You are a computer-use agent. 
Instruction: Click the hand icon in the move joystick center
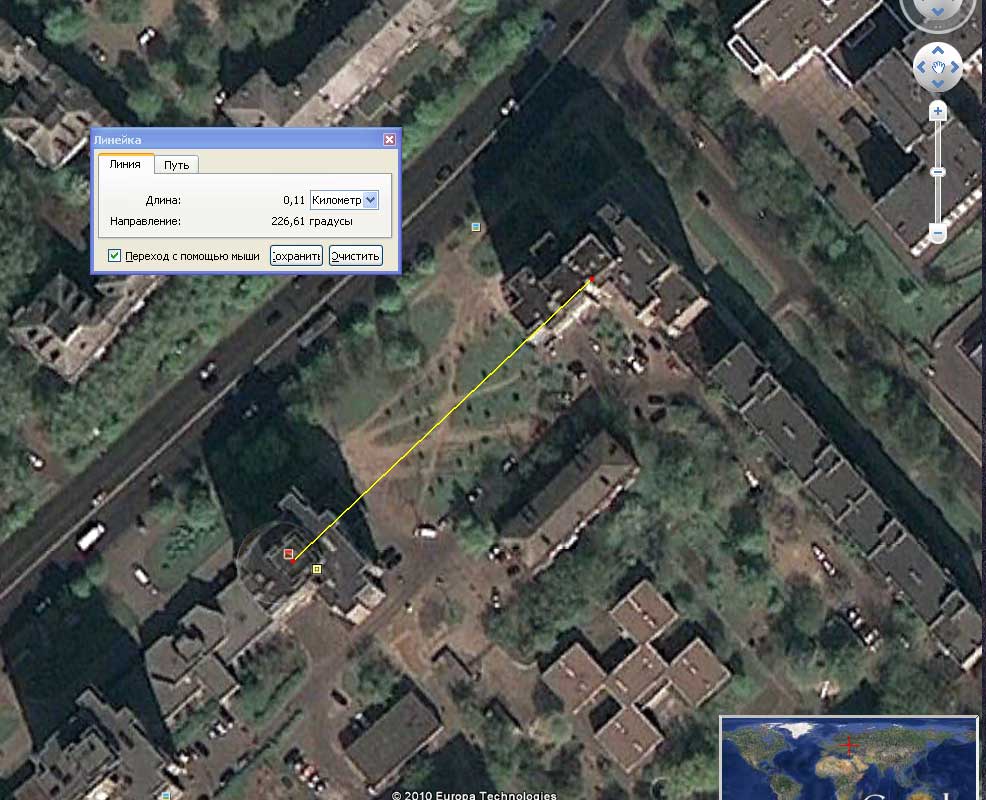point(938,69)
